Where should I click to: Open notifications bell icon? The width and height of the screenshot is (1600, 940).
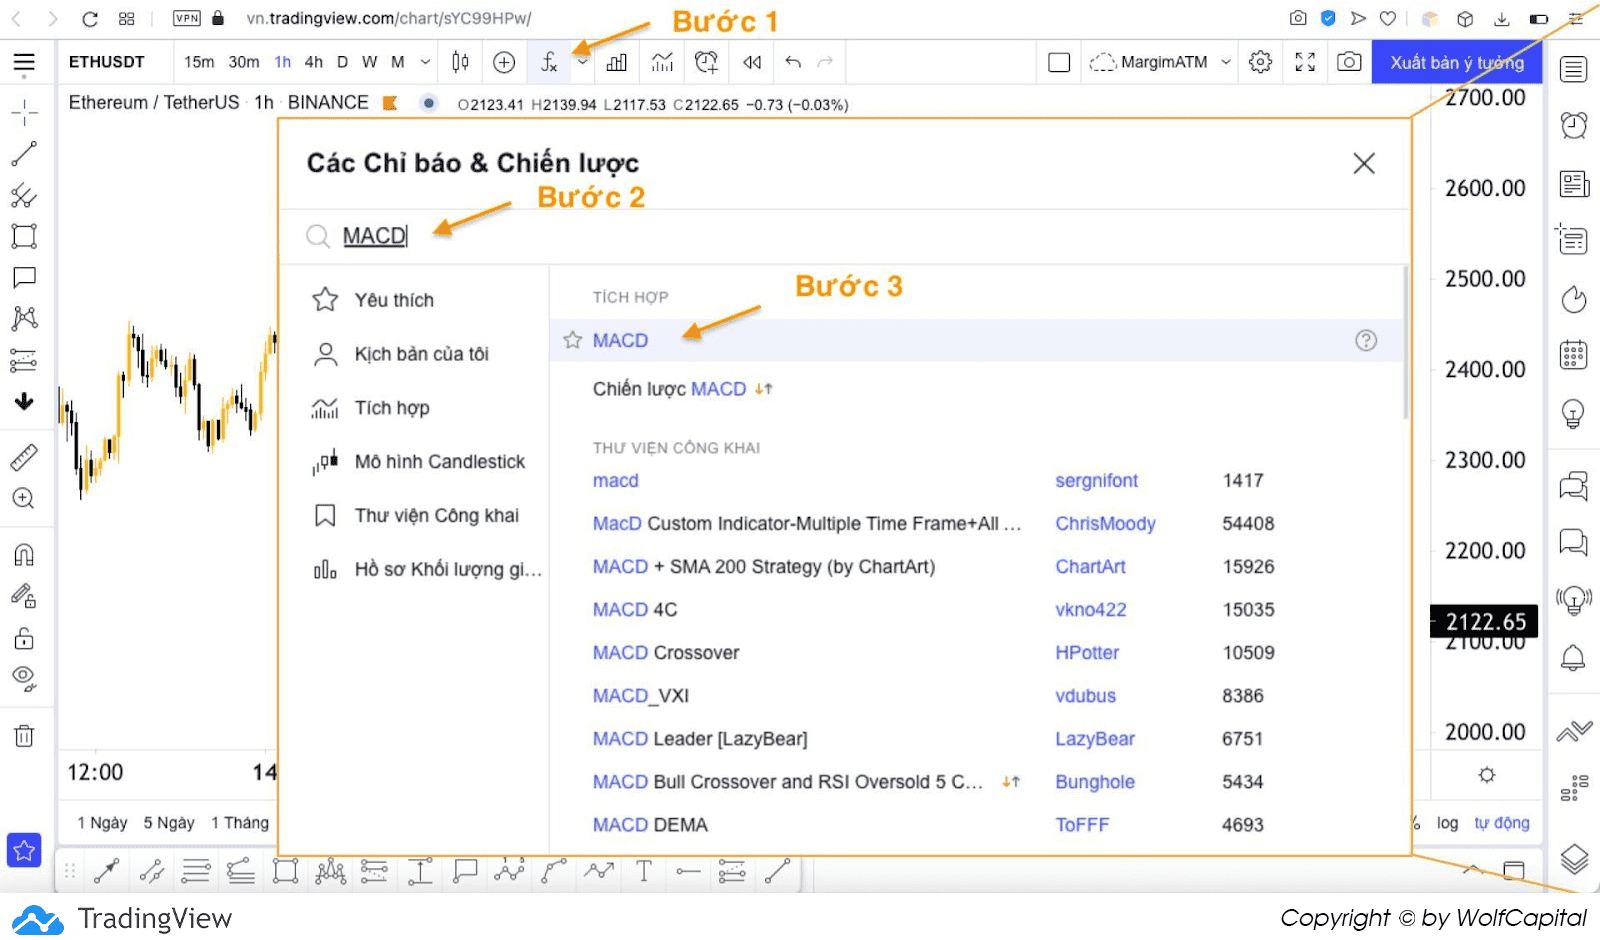pos(1574,657)
